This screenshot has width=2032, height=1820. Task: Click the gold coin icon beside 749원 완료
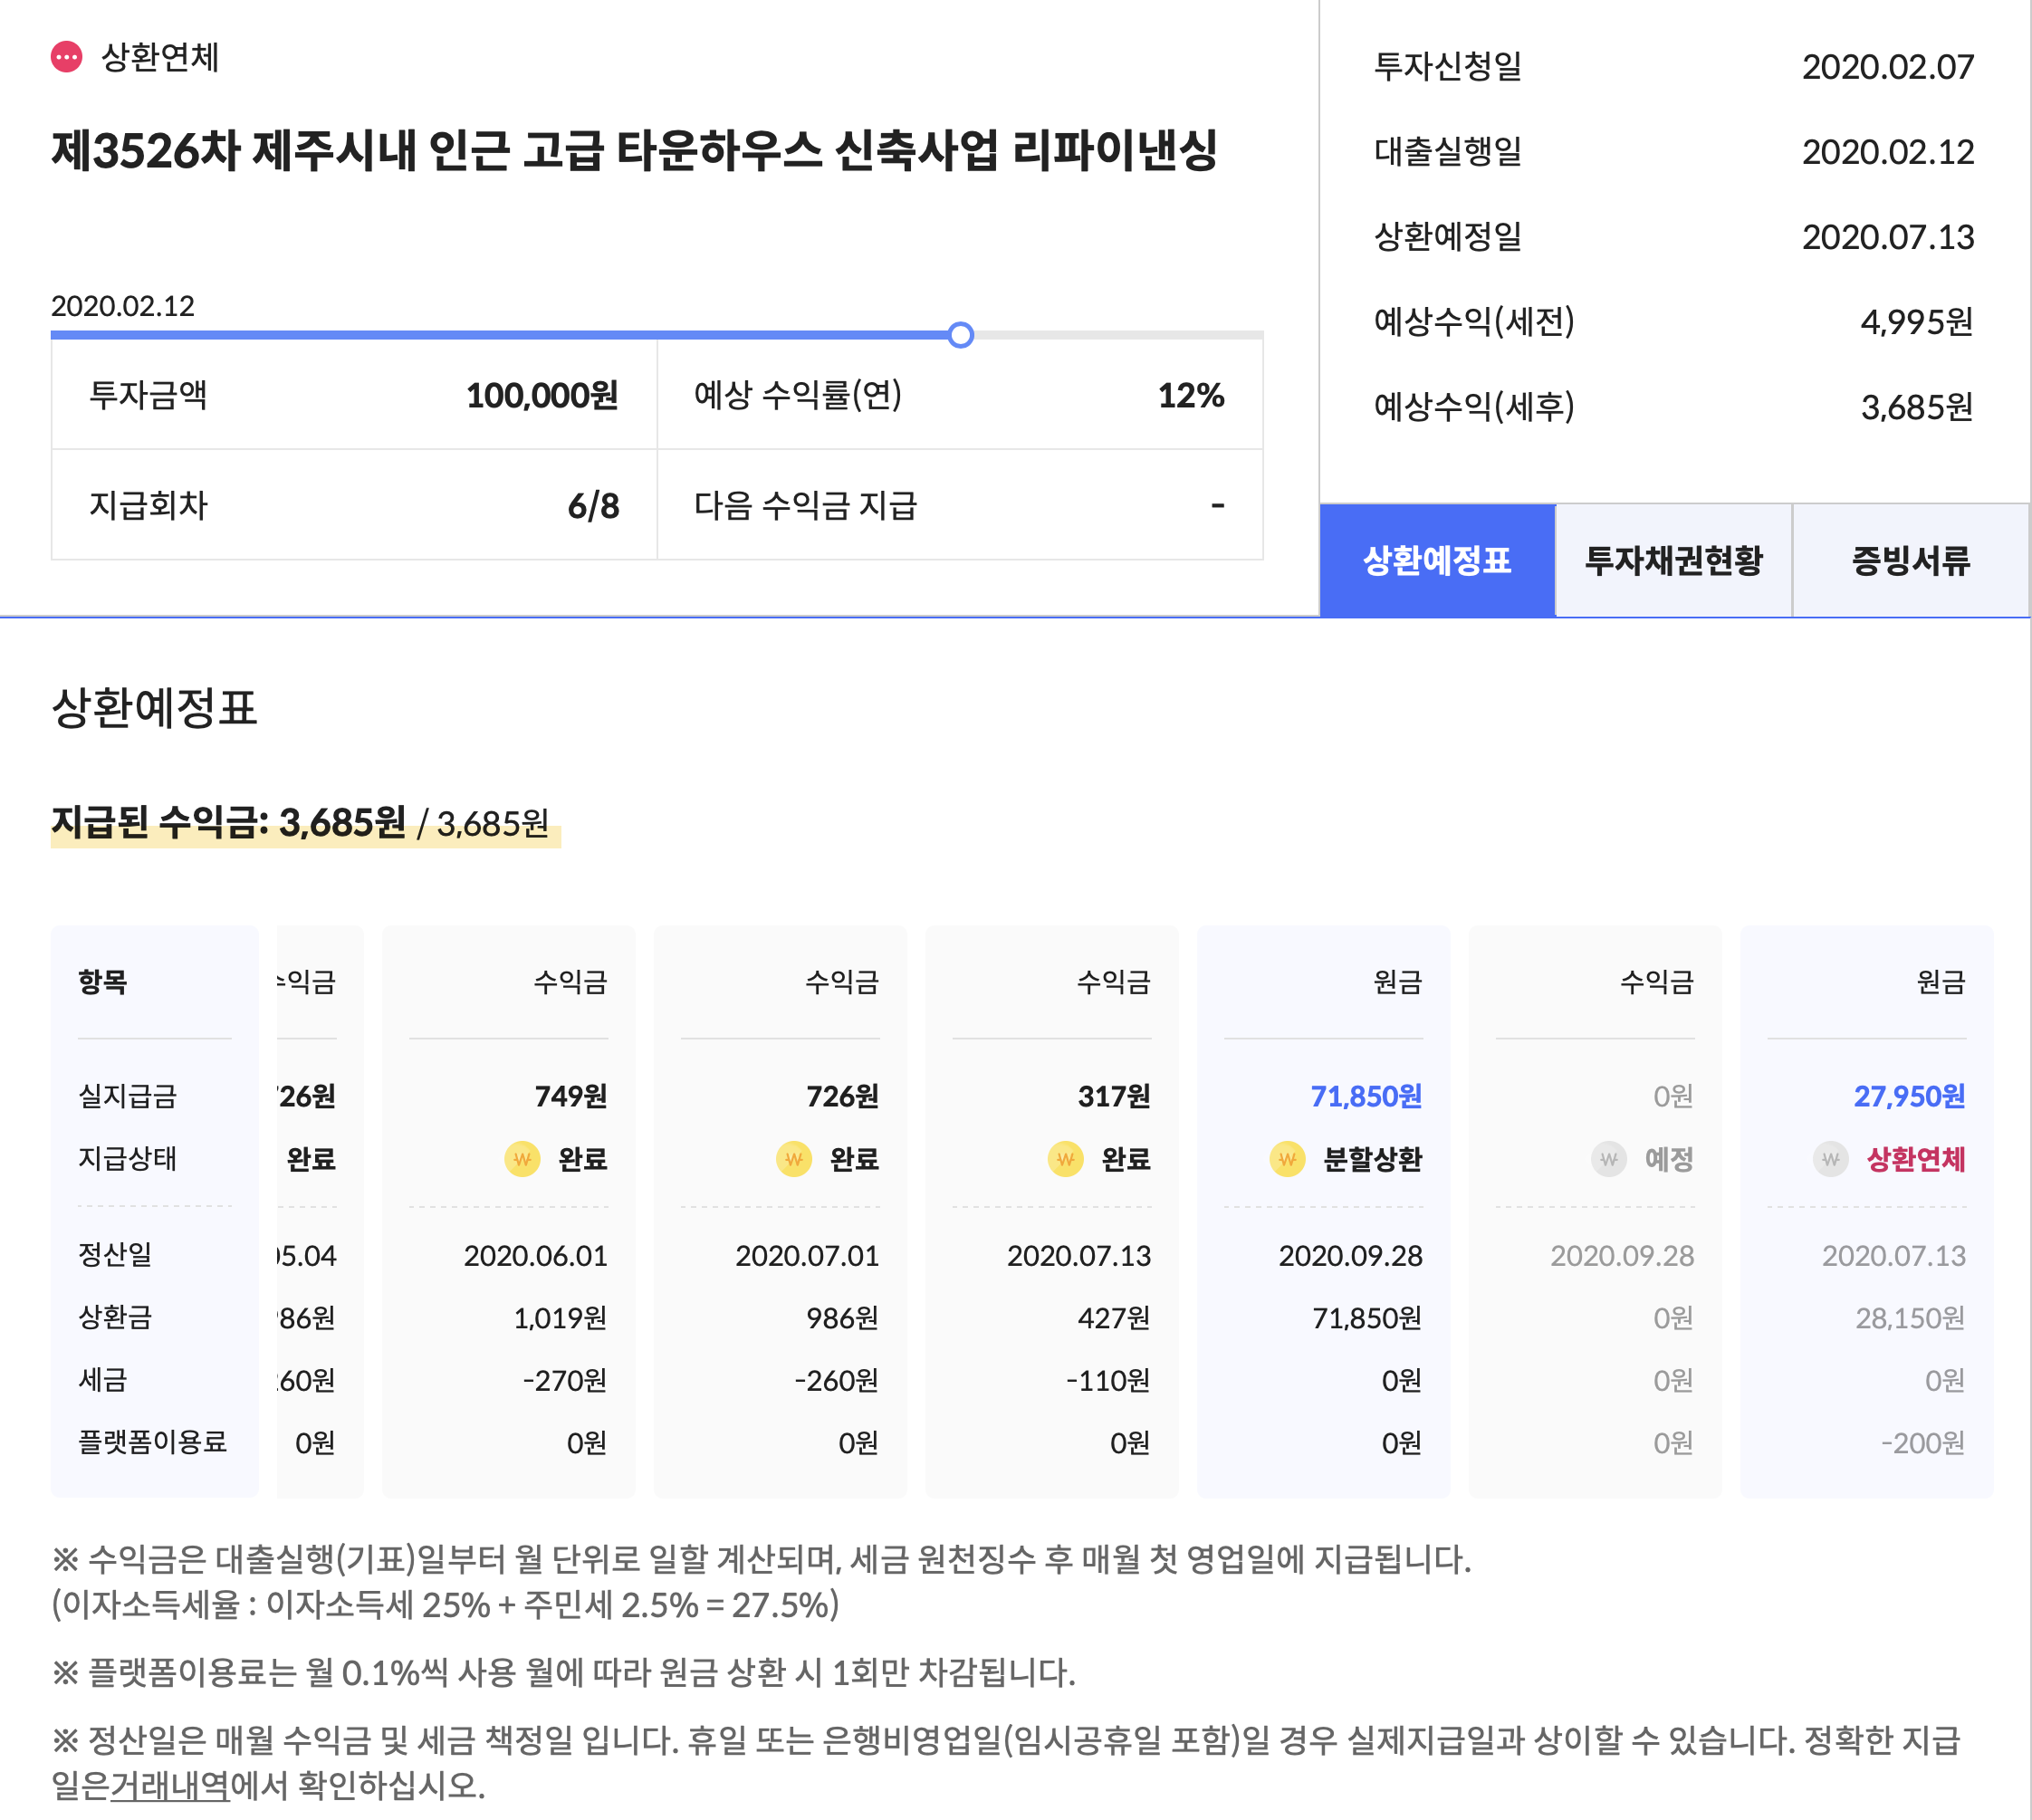coord(522,1159)
